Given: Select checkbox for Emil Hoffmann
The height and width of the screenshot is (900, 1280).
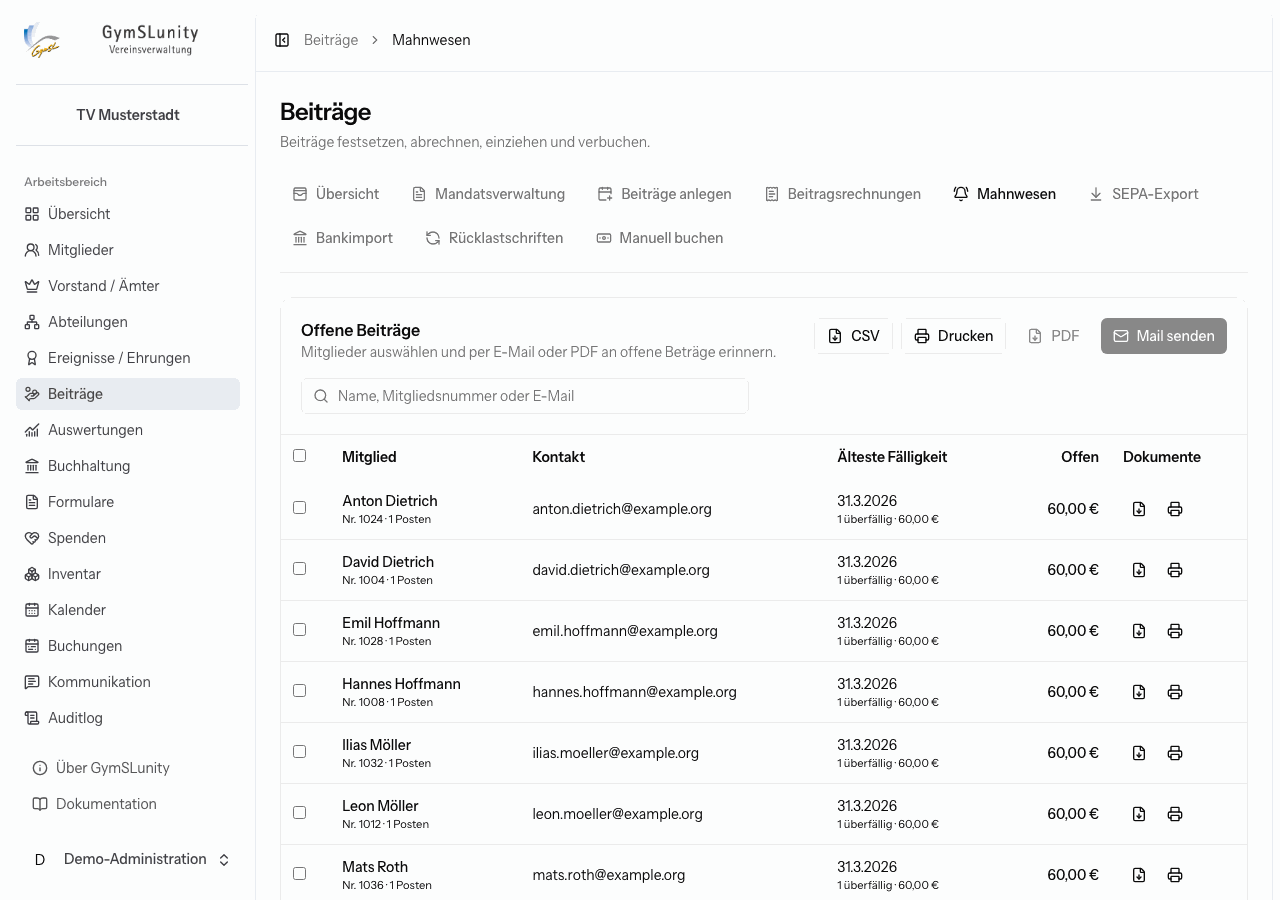Looking at the screenshot, I should pos(299,629).
